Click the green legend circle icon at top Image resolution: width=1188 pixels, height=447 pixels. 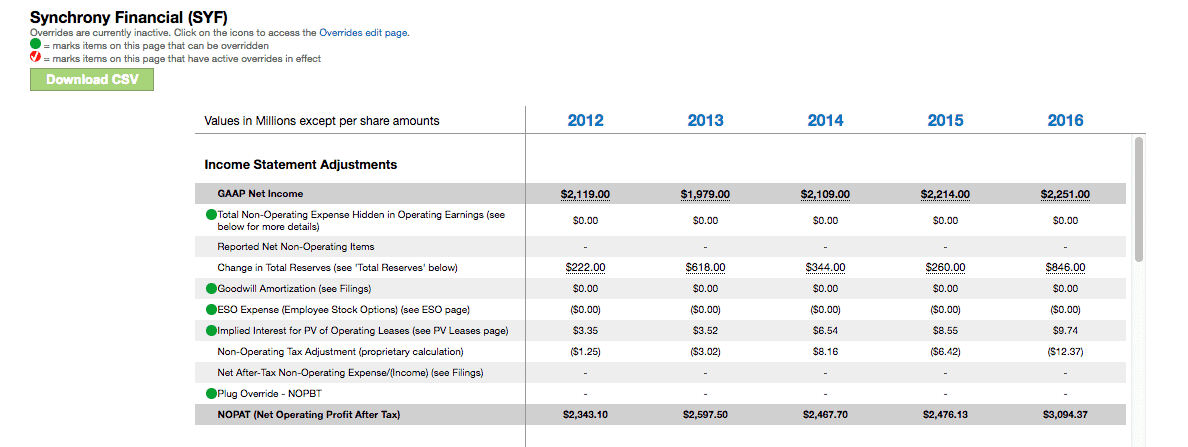click(35, 45)
